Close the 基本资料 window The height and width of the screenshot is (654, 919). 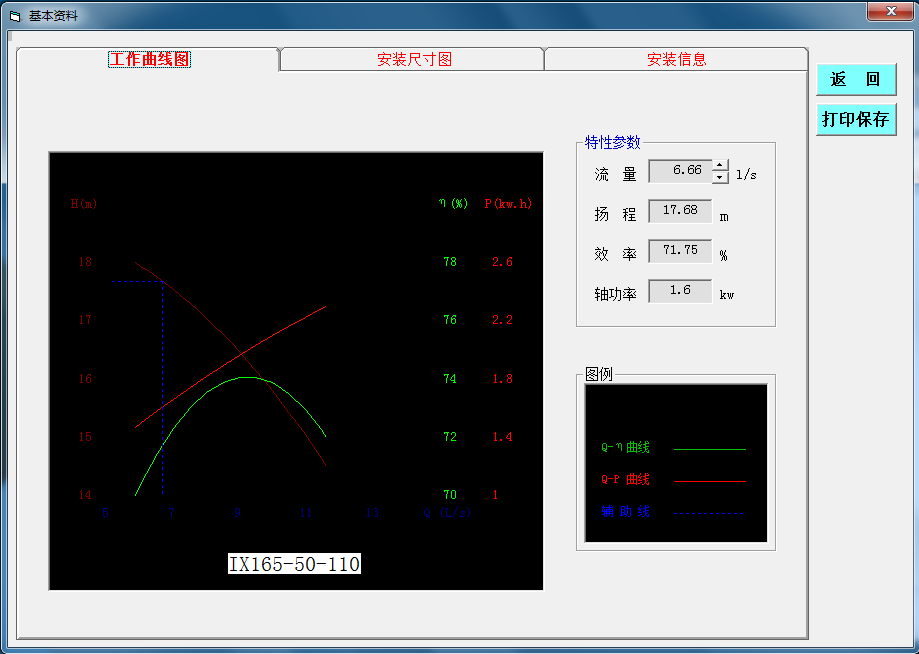[891, 11]
